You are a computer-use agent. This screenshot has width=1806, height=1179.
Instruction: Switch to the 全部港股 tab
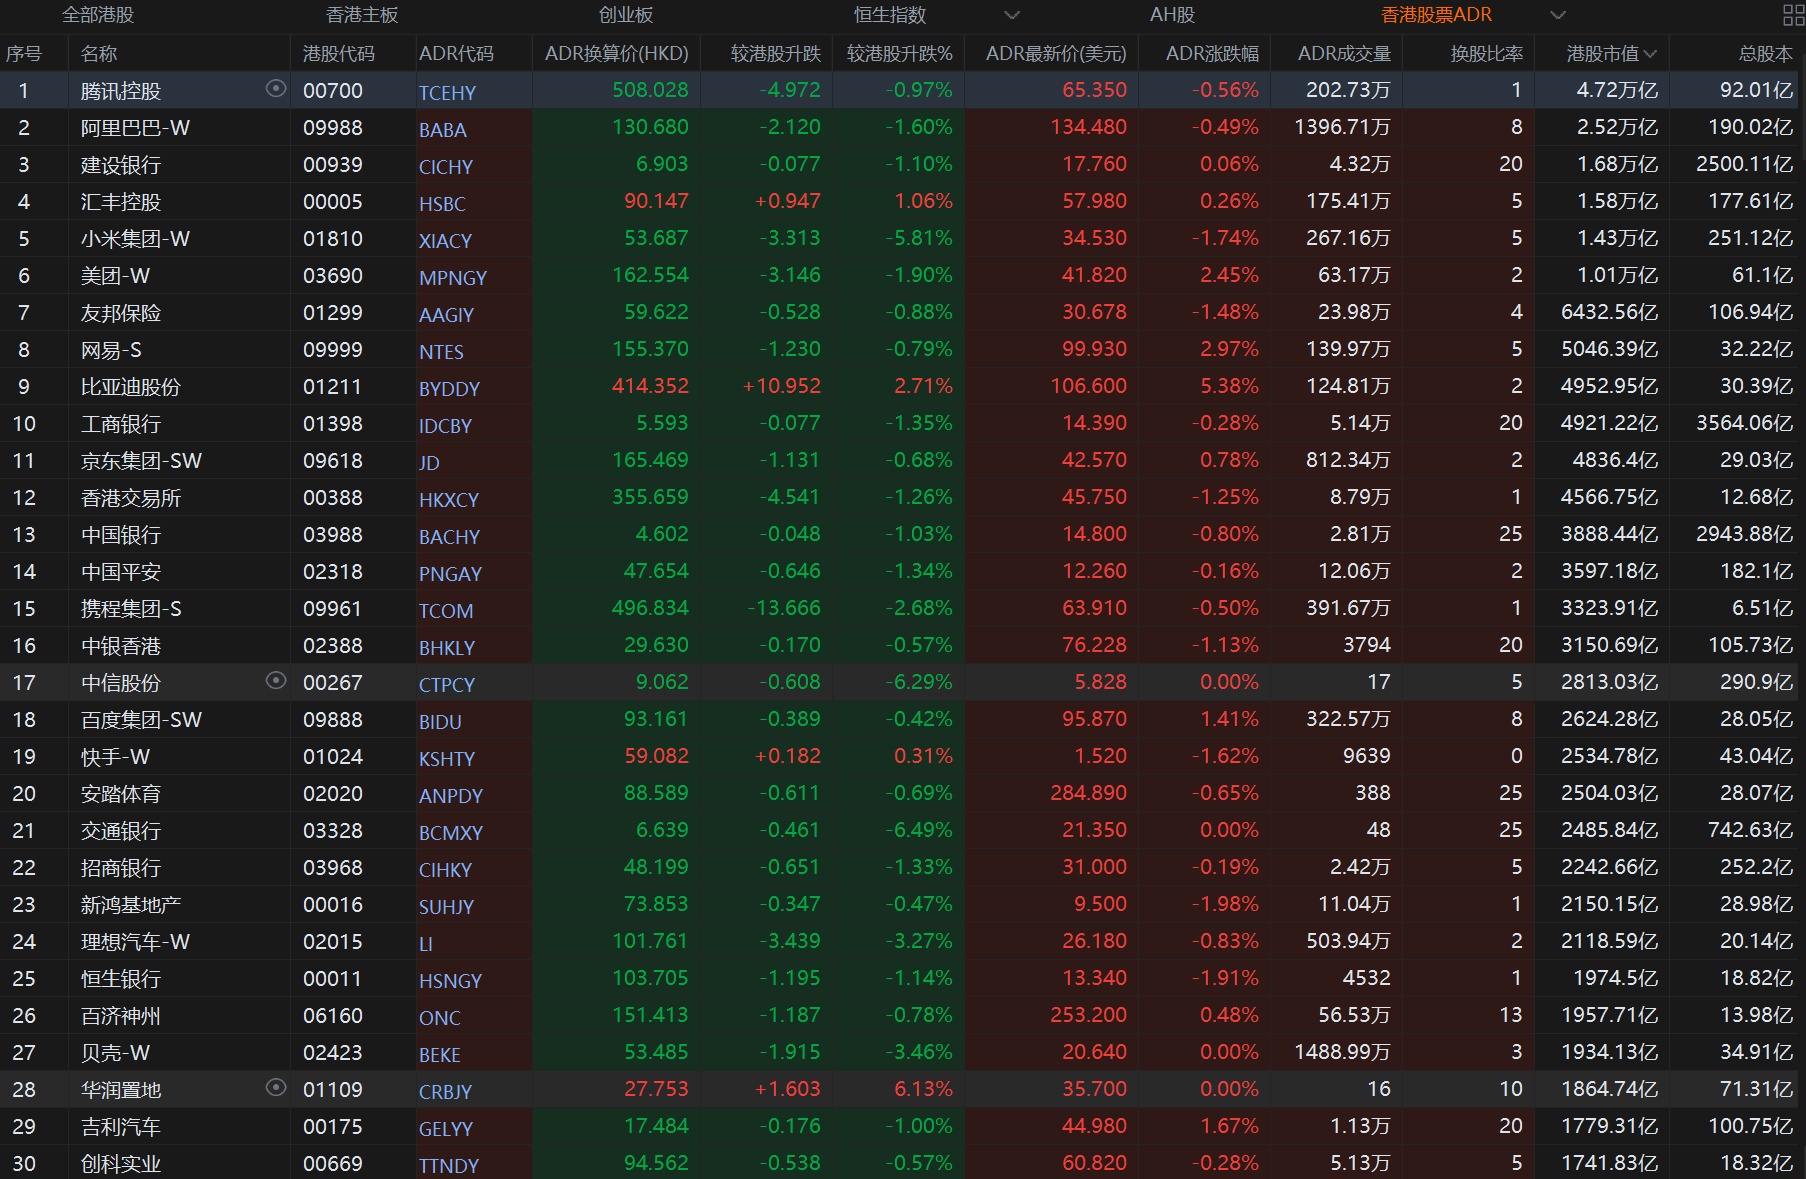[x=98, y=15]
